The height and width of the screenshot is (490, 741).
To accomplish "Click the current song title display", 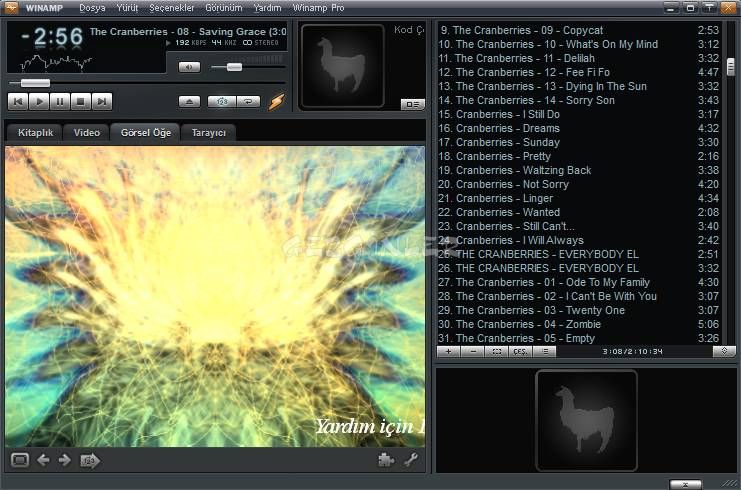I will (x=188, y=32).
